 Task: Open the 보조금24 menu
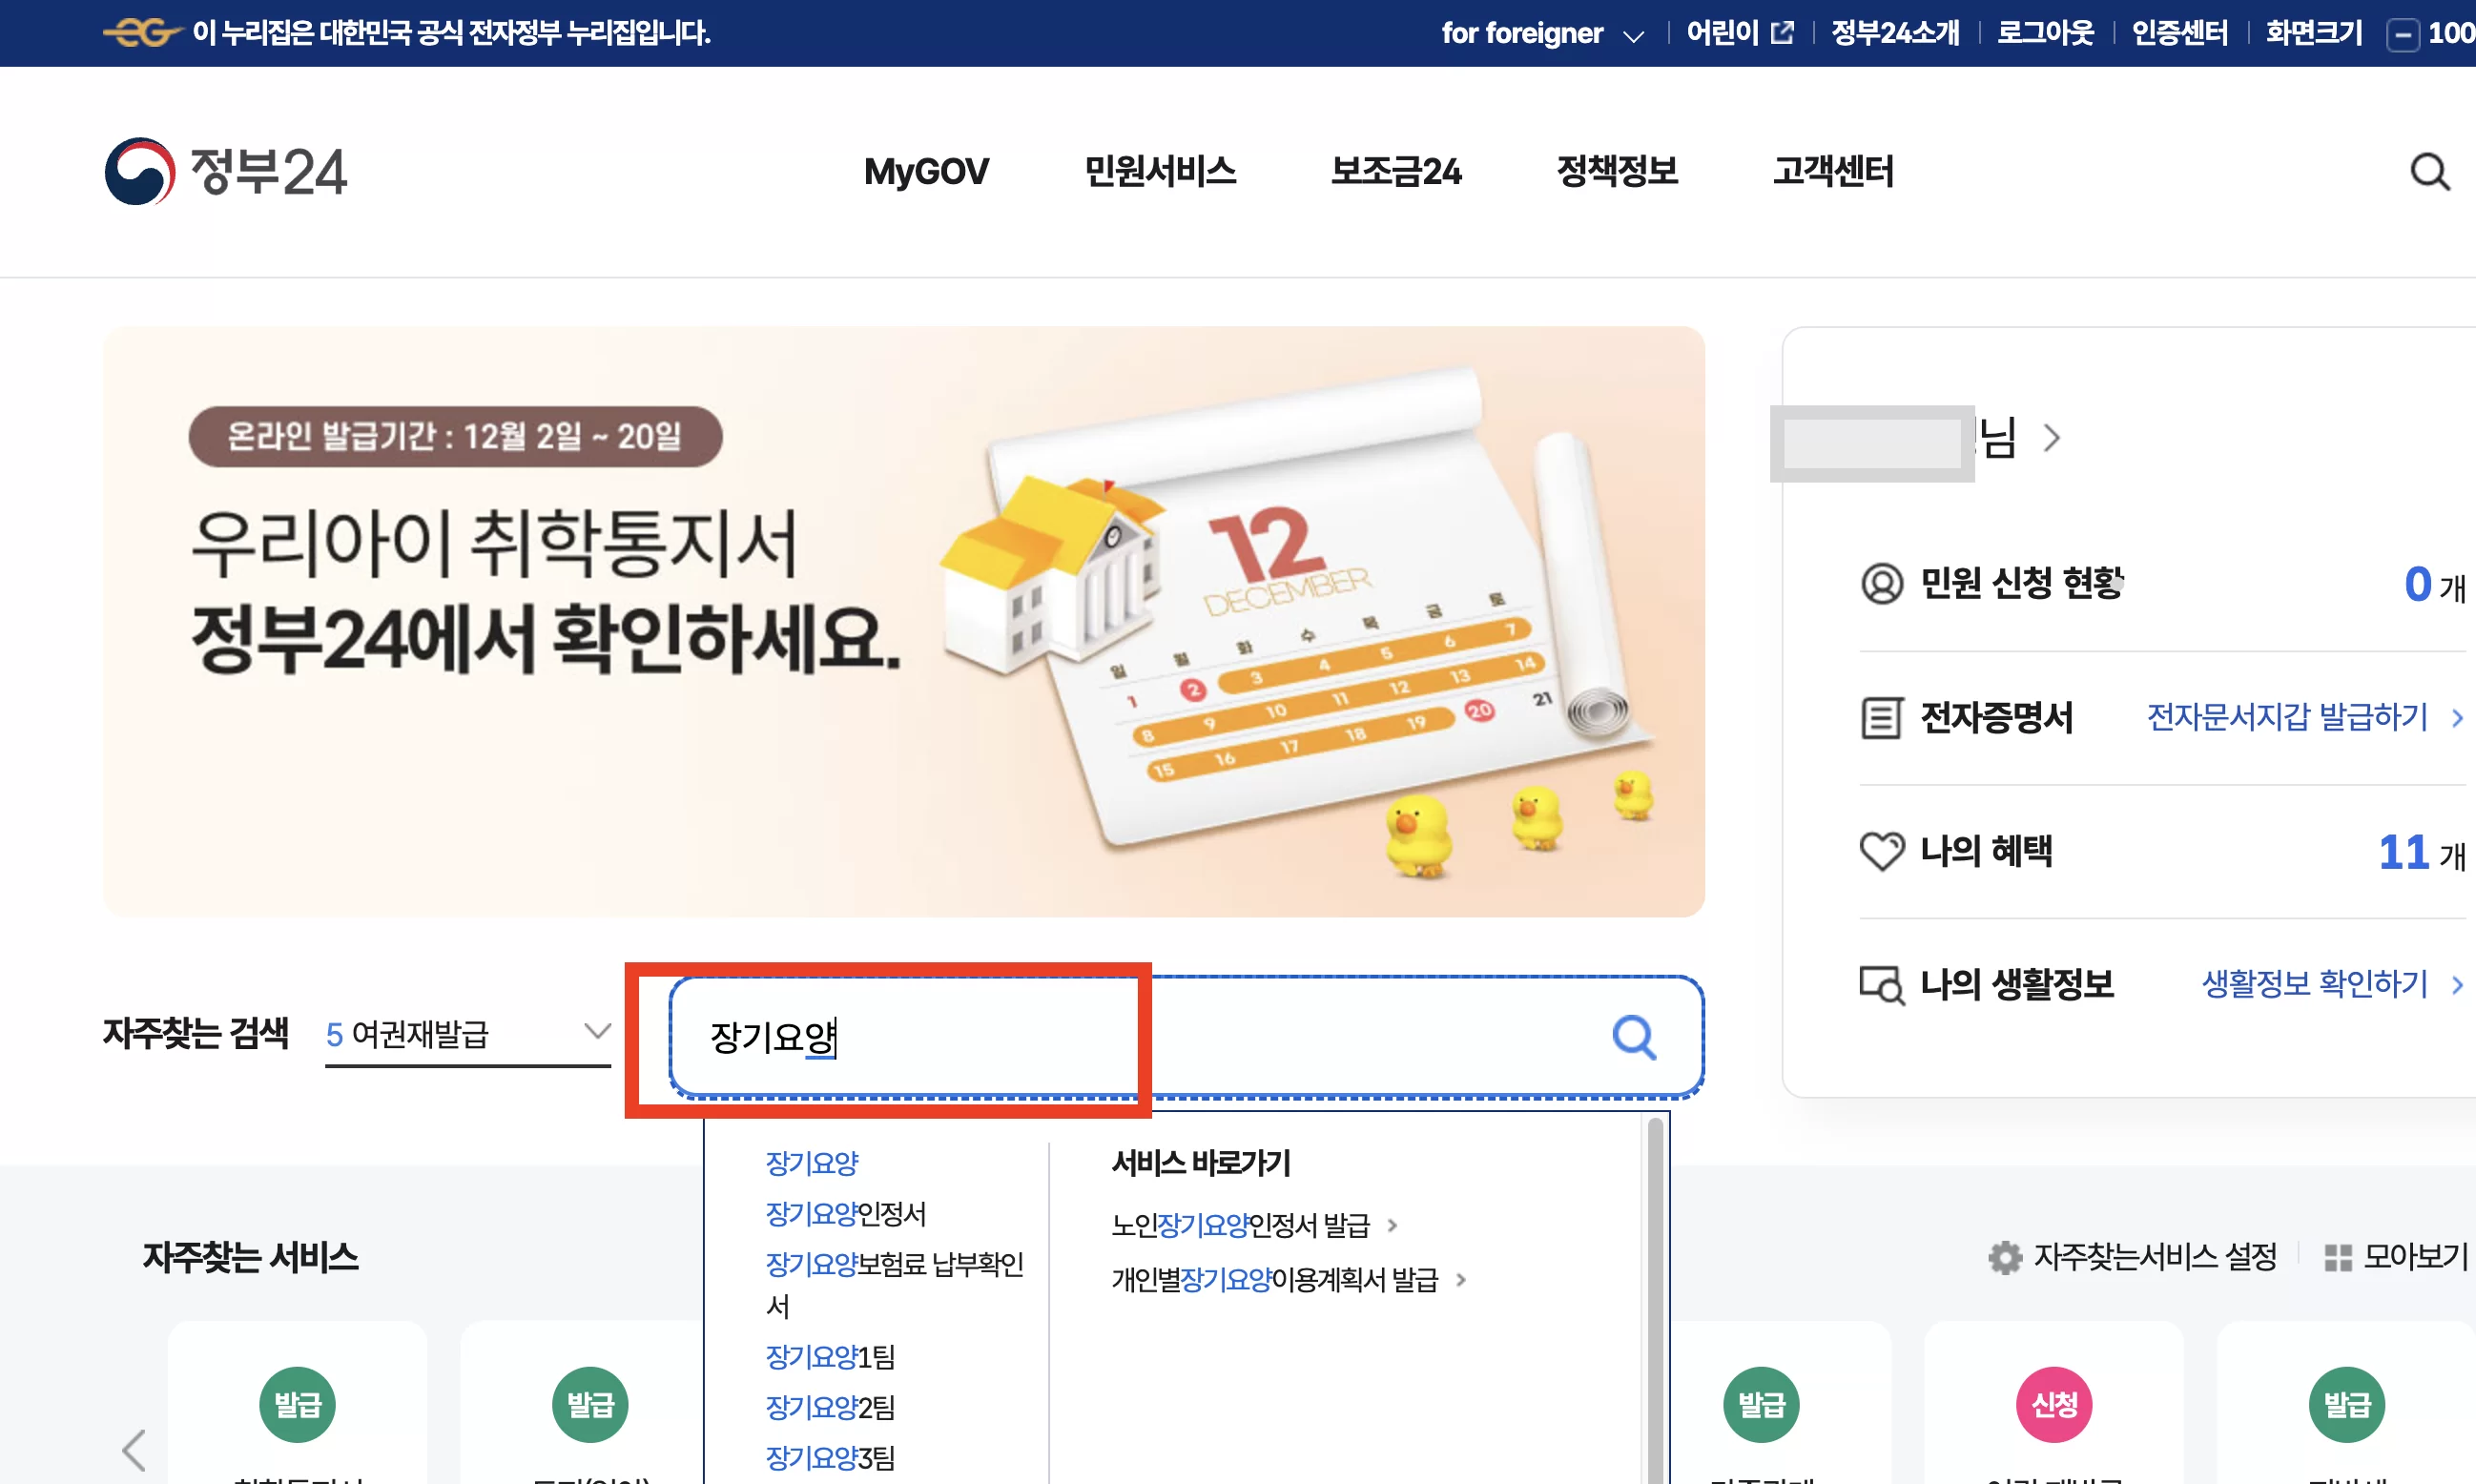[x=1396, y=172]
